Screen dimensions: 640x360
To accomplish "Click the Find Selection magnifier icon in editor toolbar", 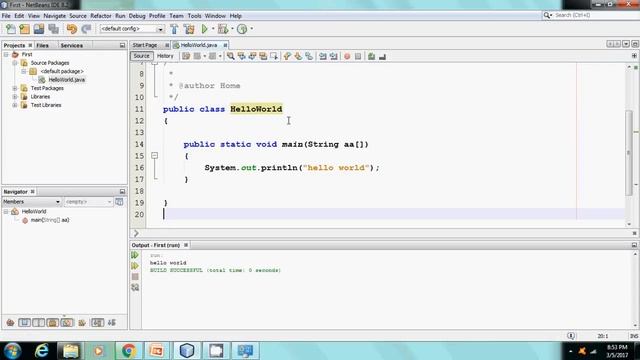I will pyautogui.click(x=231, y=56).
